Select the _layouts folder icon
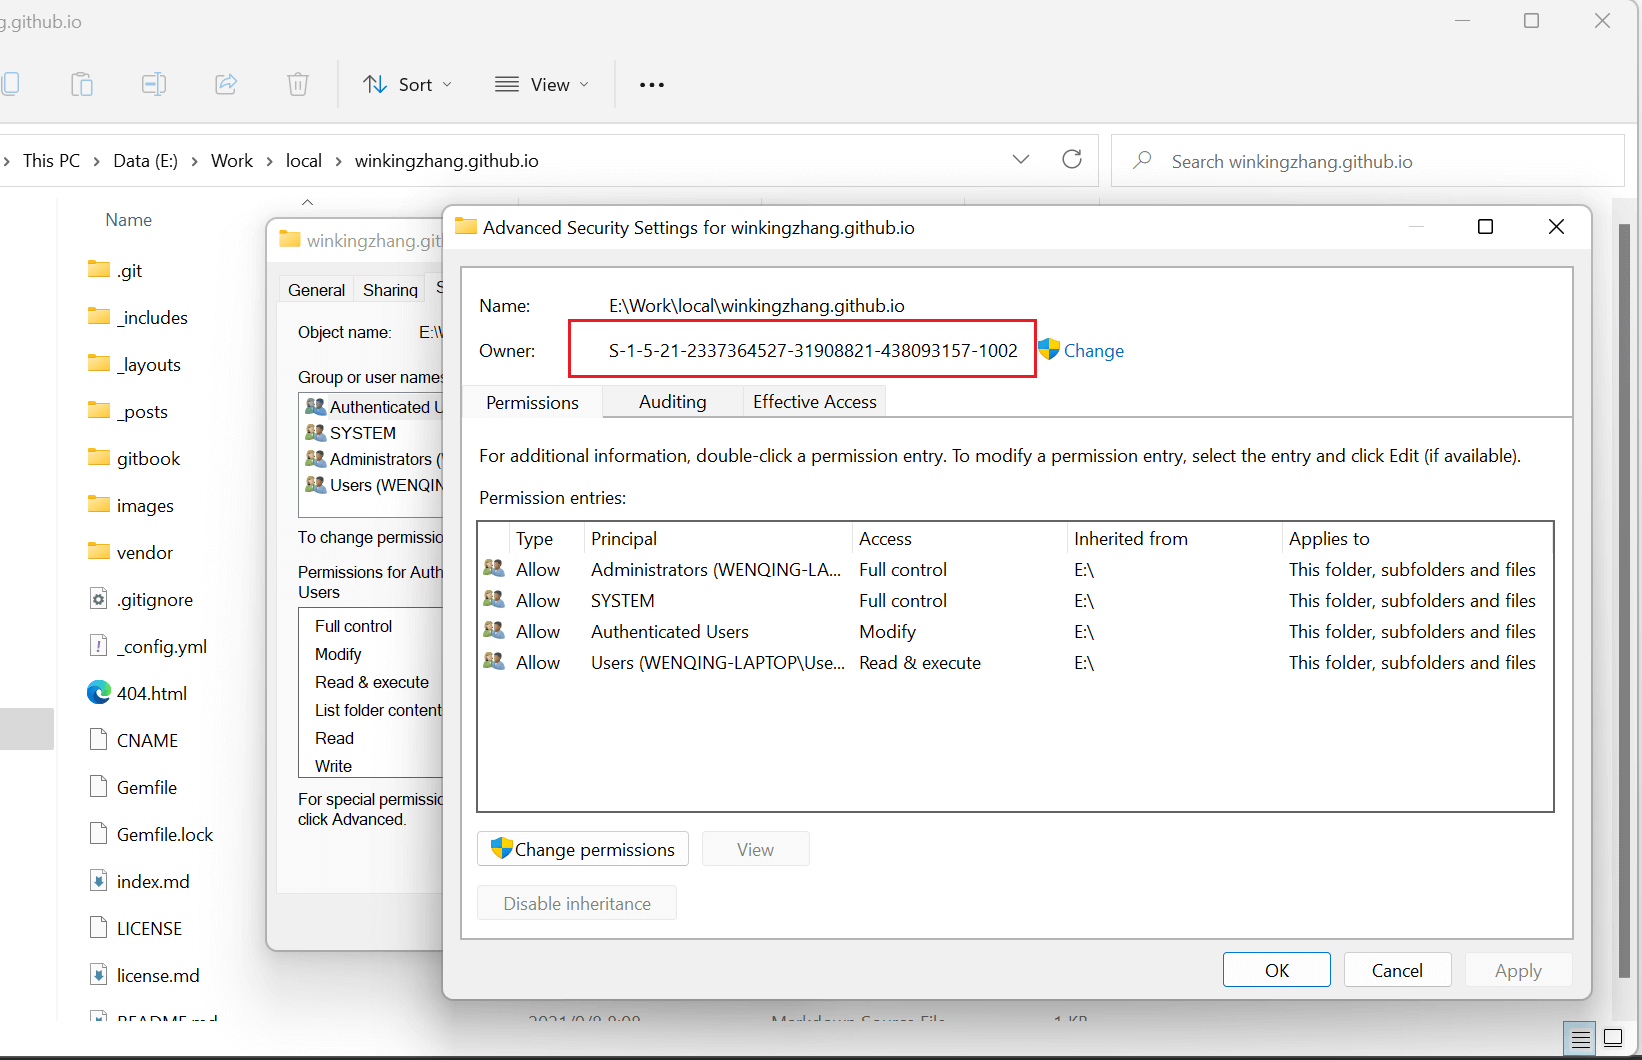 click(99, 363)
